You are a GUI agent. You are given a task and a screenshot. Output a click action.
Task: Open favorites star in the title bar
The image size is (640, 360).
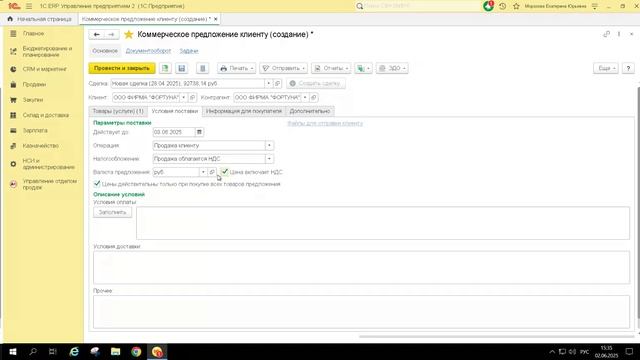[x=516, y=6]
